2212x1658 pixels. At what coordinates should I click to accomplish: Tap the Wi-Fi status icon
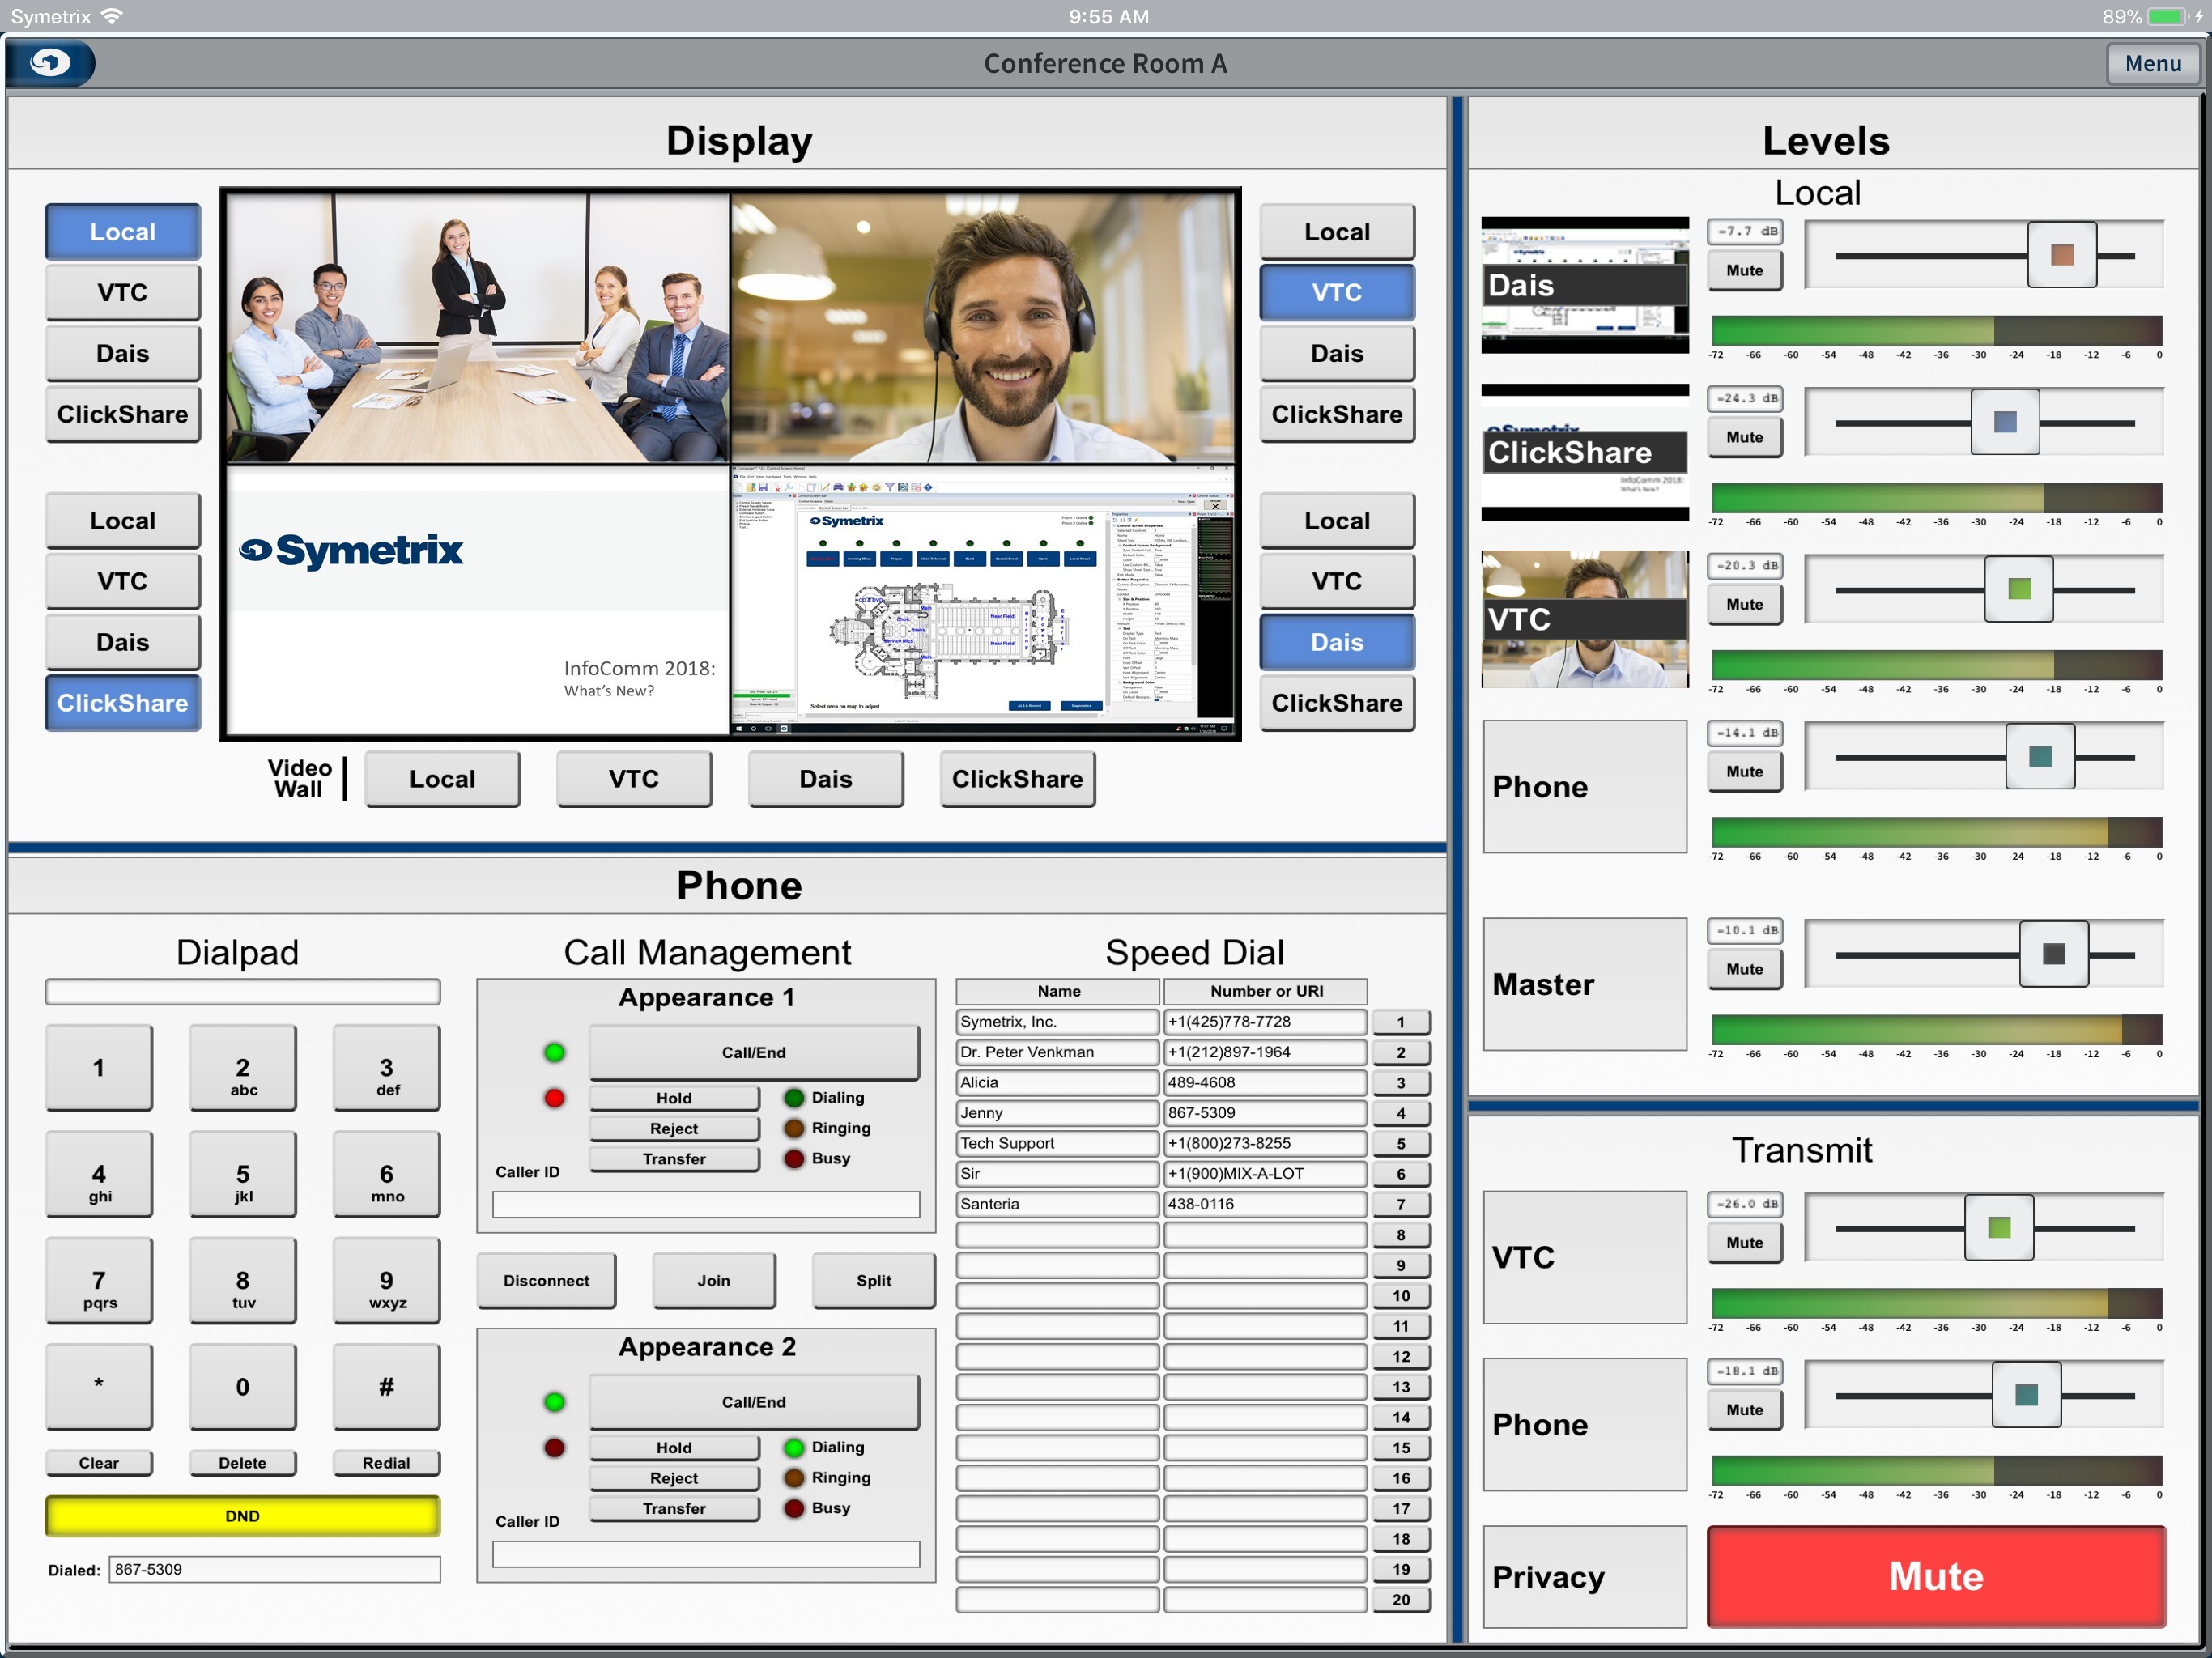coord(112,16)
